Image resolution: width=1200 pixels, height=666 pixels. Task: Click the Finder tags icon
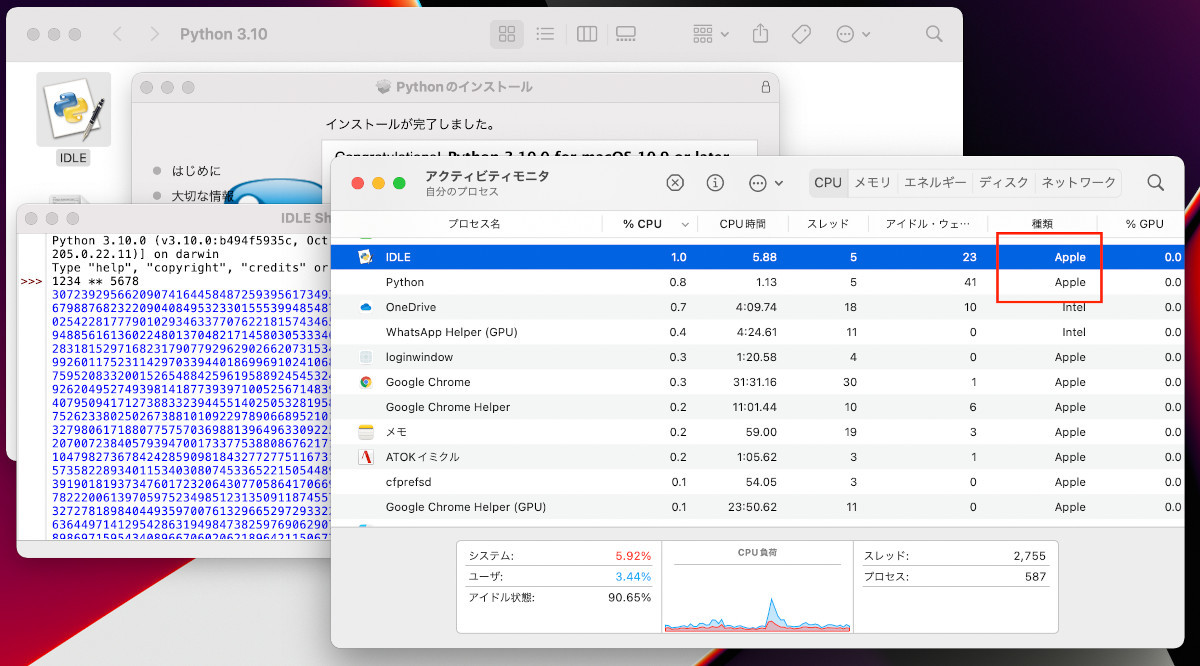(x=801, y=34)
